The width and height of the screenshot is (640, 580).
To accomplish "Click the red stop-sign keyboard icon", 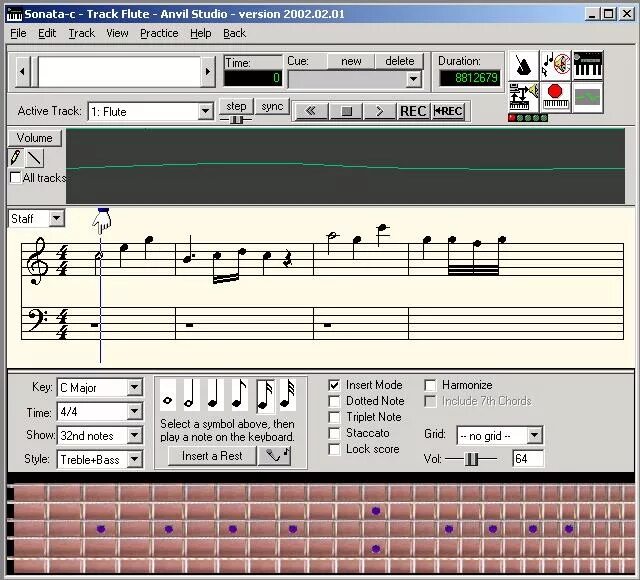I will (556, 97).
